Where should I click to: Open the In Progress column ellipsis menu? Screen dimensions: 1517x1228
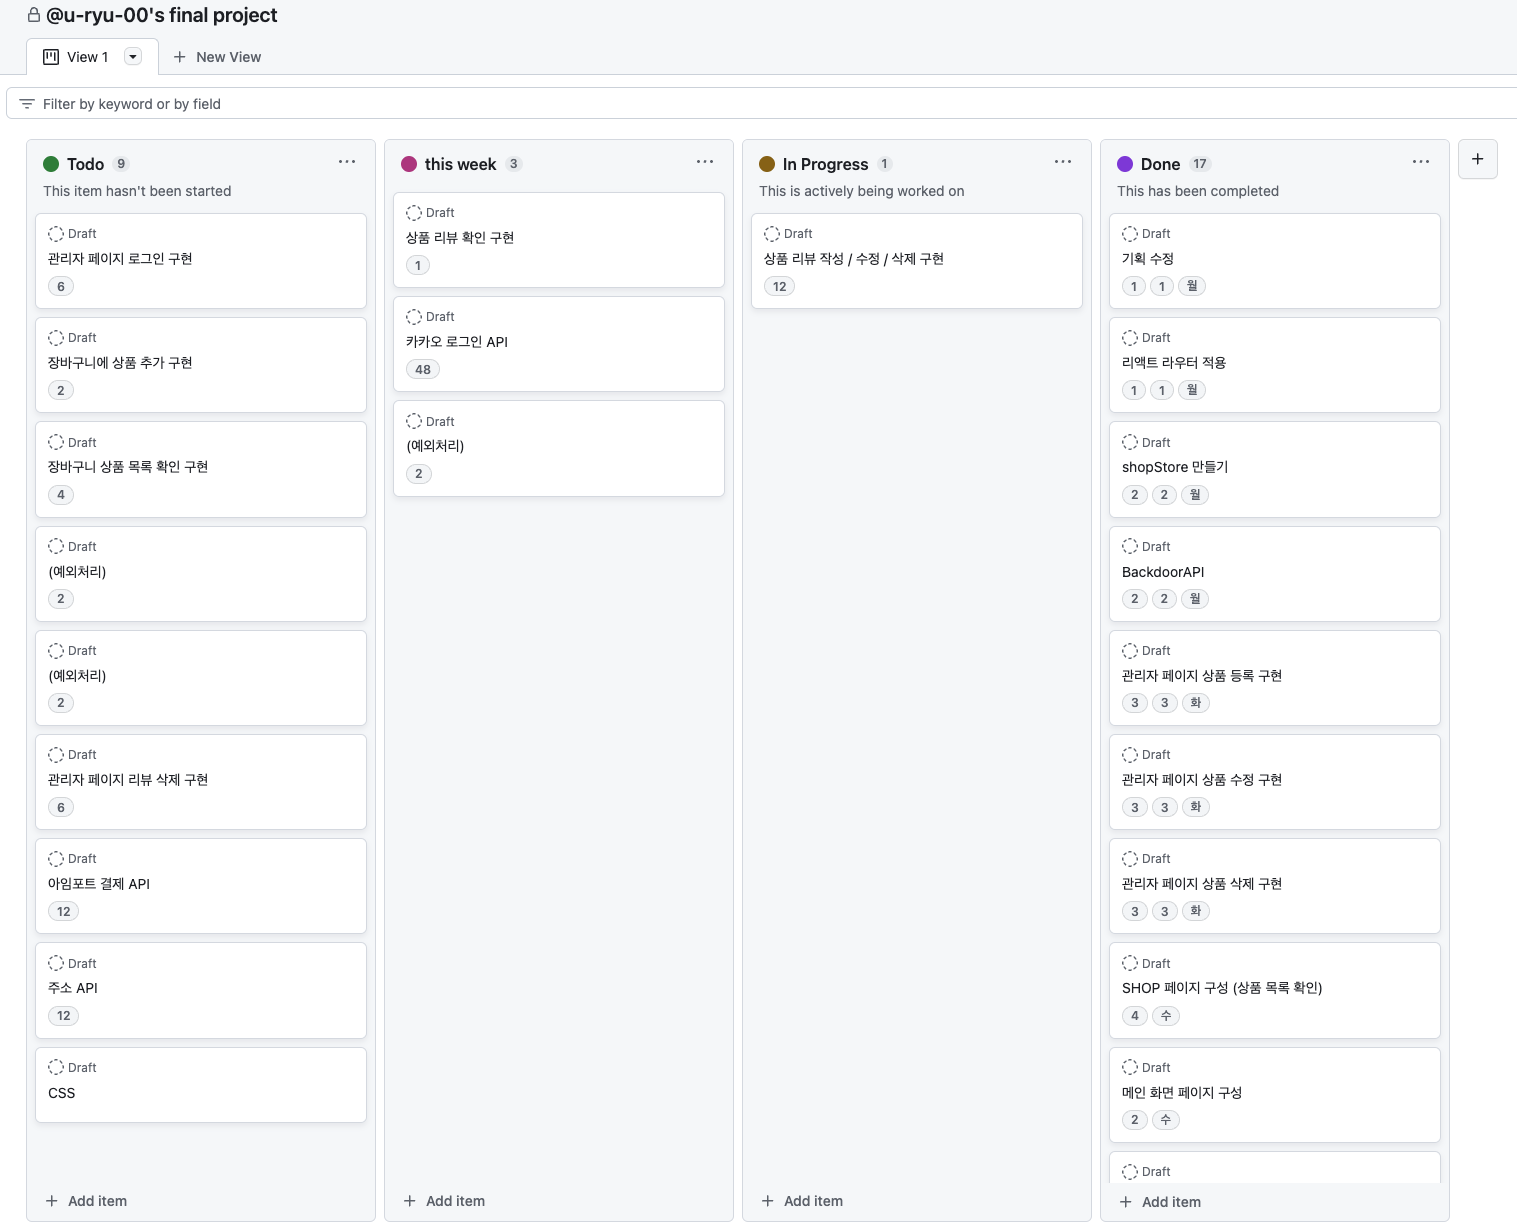pyautogui.click(x=1063, y=162)
